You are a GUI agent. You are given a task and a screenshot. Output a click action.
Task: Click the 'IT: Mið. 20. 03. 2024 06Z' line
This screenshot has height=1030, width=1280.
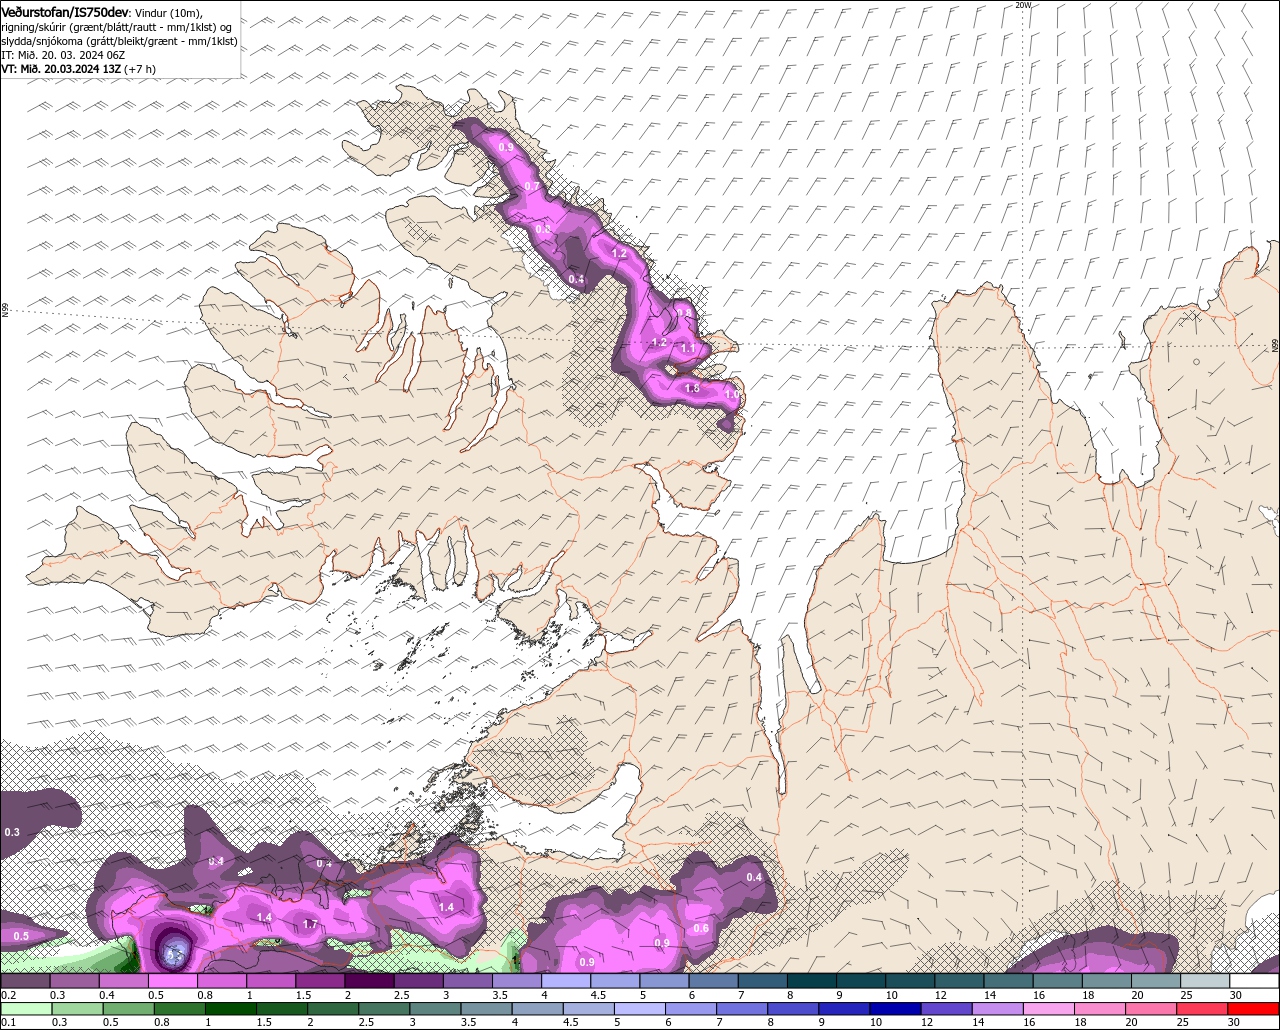63,55
